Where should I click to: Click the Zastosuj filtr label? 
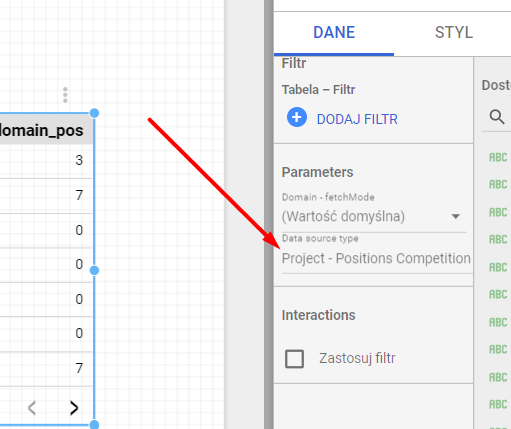coord(357,358)
